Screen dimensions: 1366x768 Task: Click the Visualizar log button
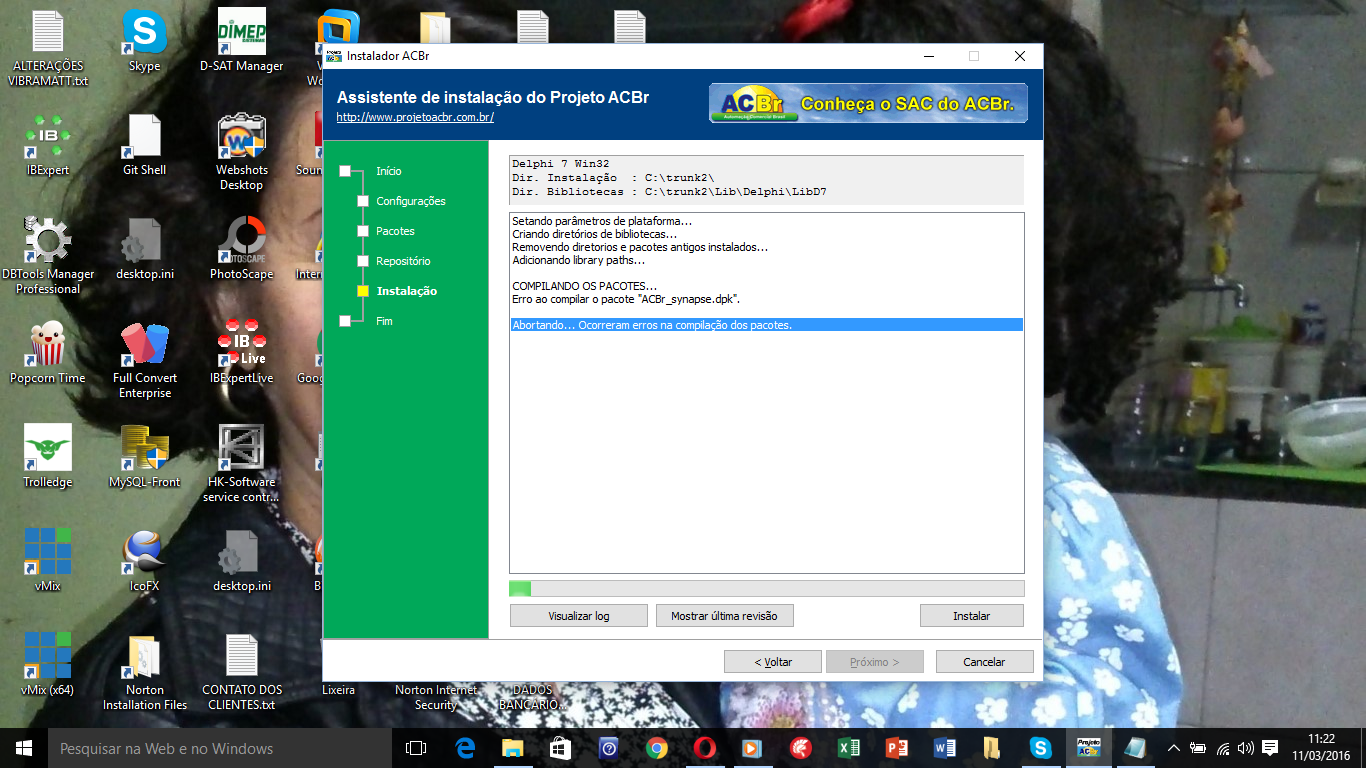[x=579, y=616]
